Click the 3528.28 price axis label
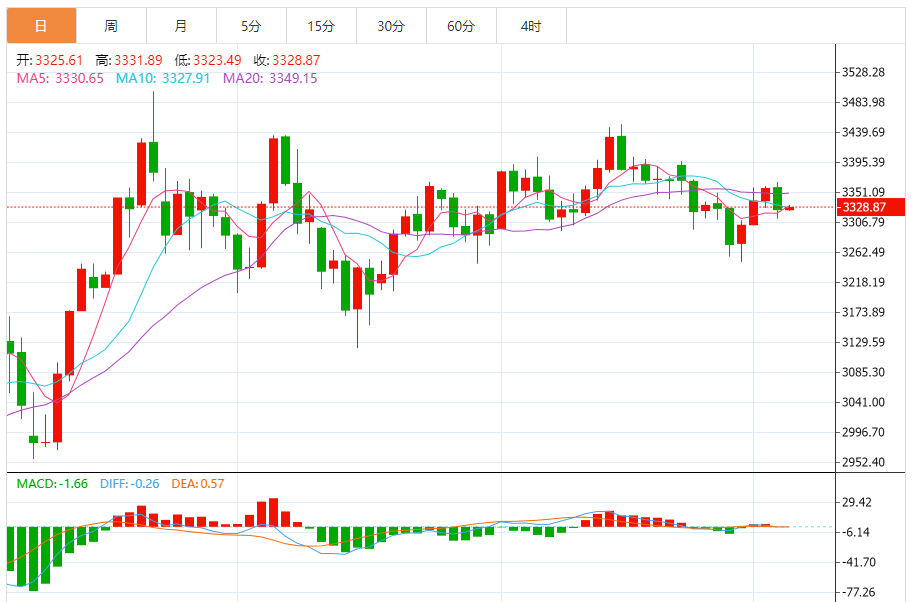The width and height of the screenshot is (913, 602). [x=863, y=72]
